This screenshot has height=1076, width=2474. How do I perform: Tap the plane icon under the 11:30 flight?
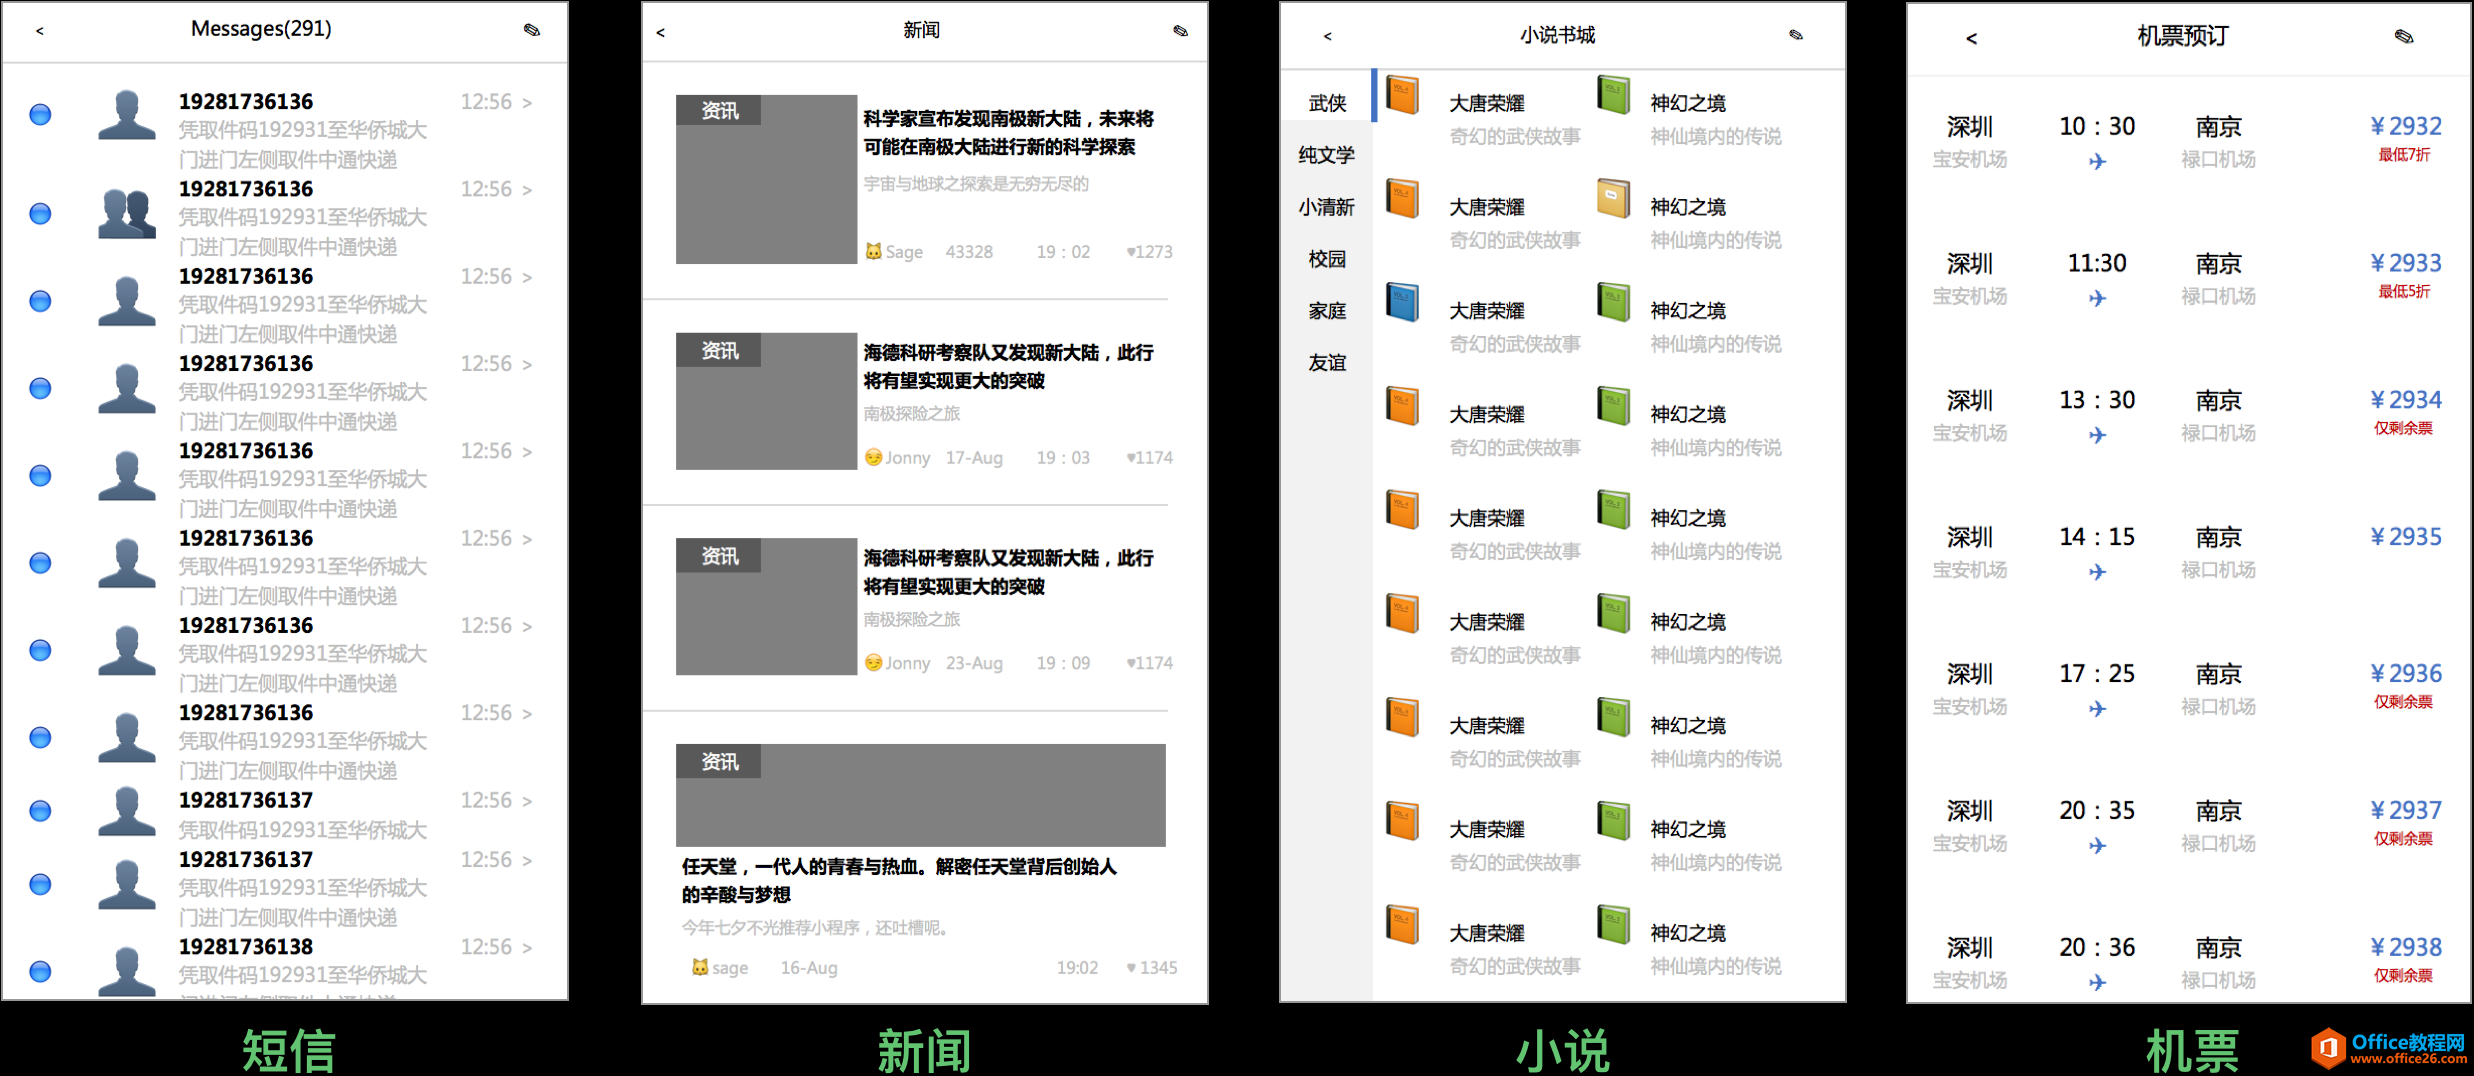(2097, 298)
